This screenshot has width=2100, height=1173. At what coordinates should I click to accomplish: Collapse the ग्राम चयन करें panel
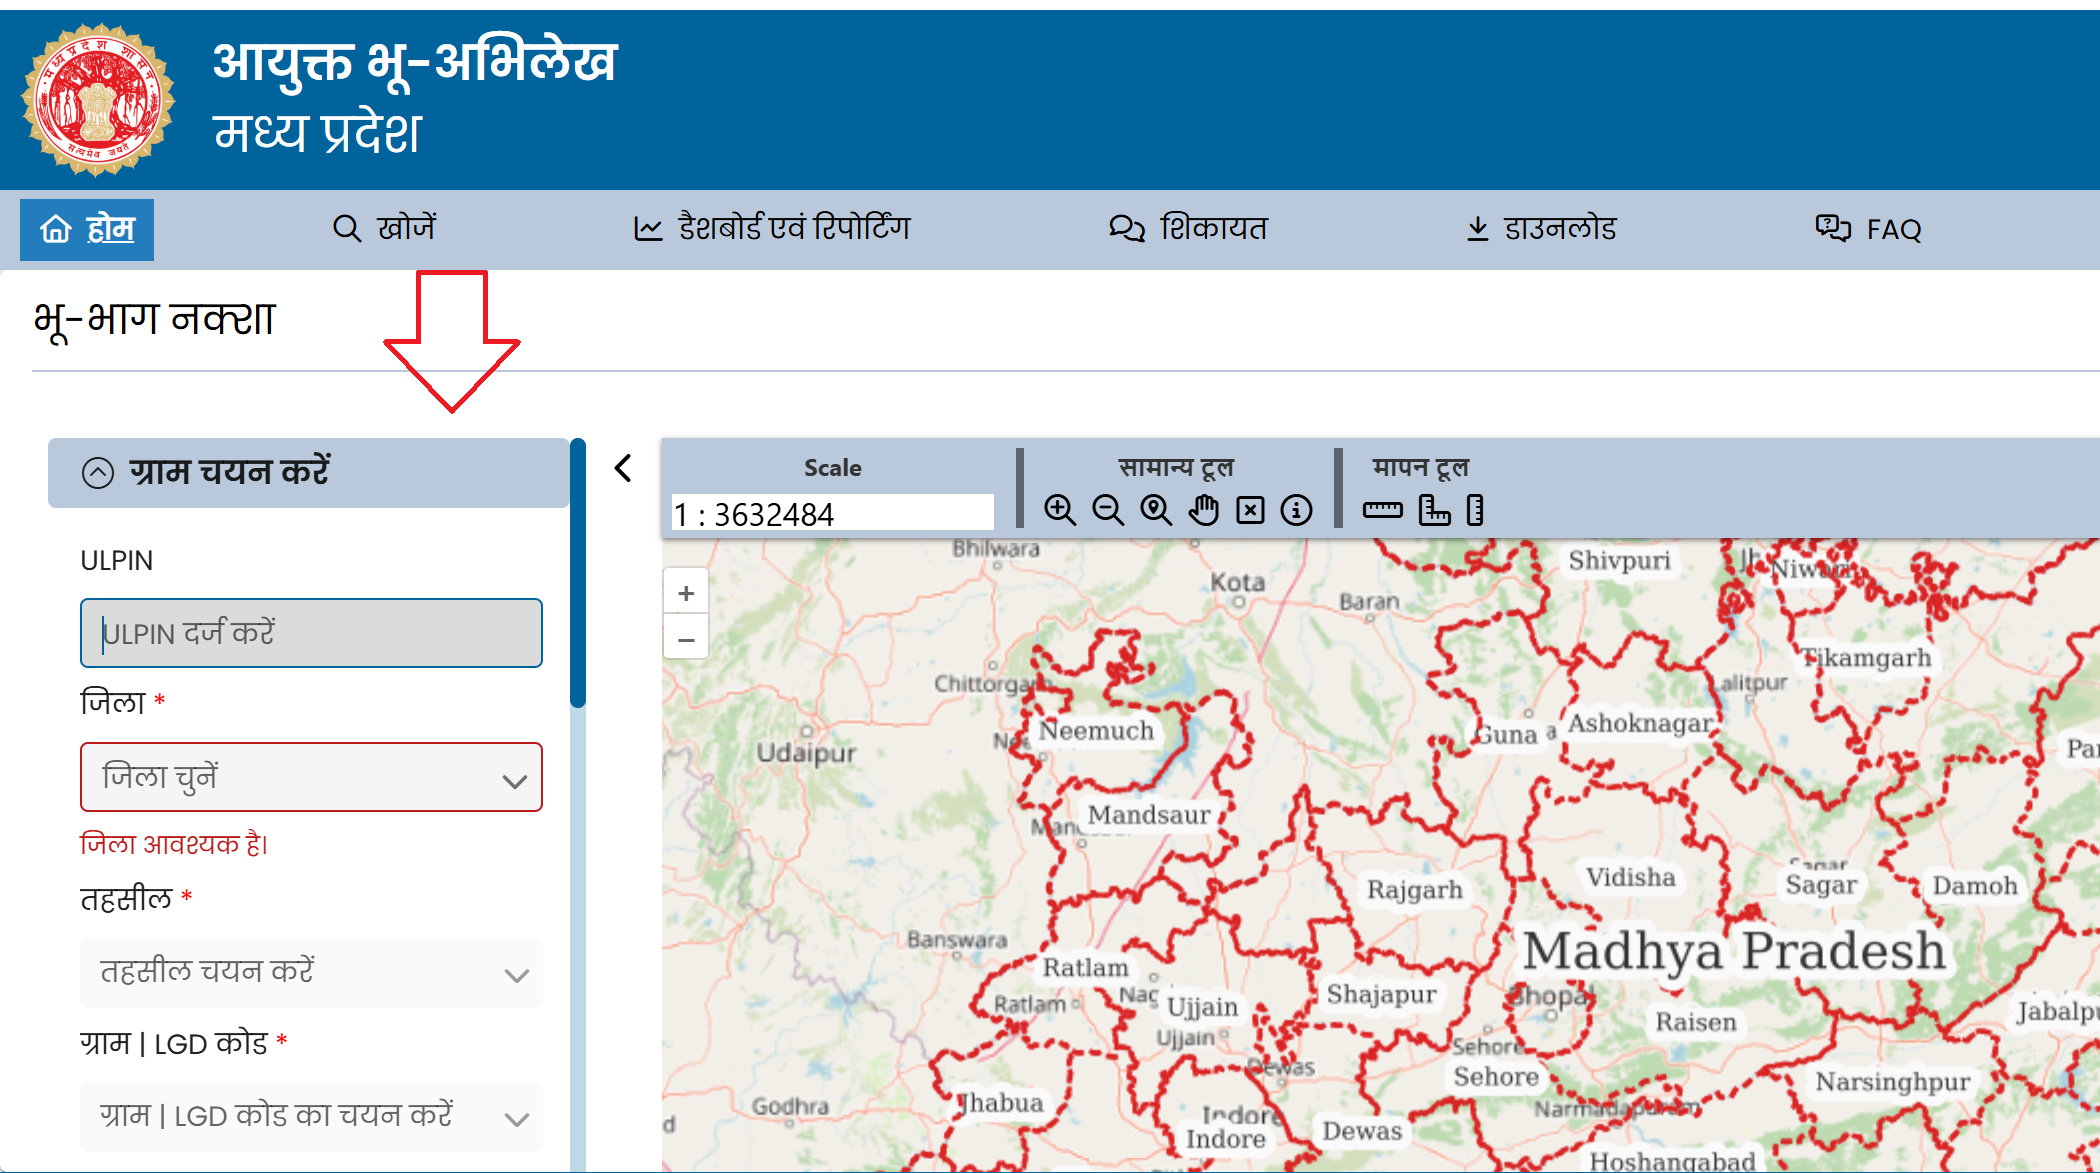point(98,471)
